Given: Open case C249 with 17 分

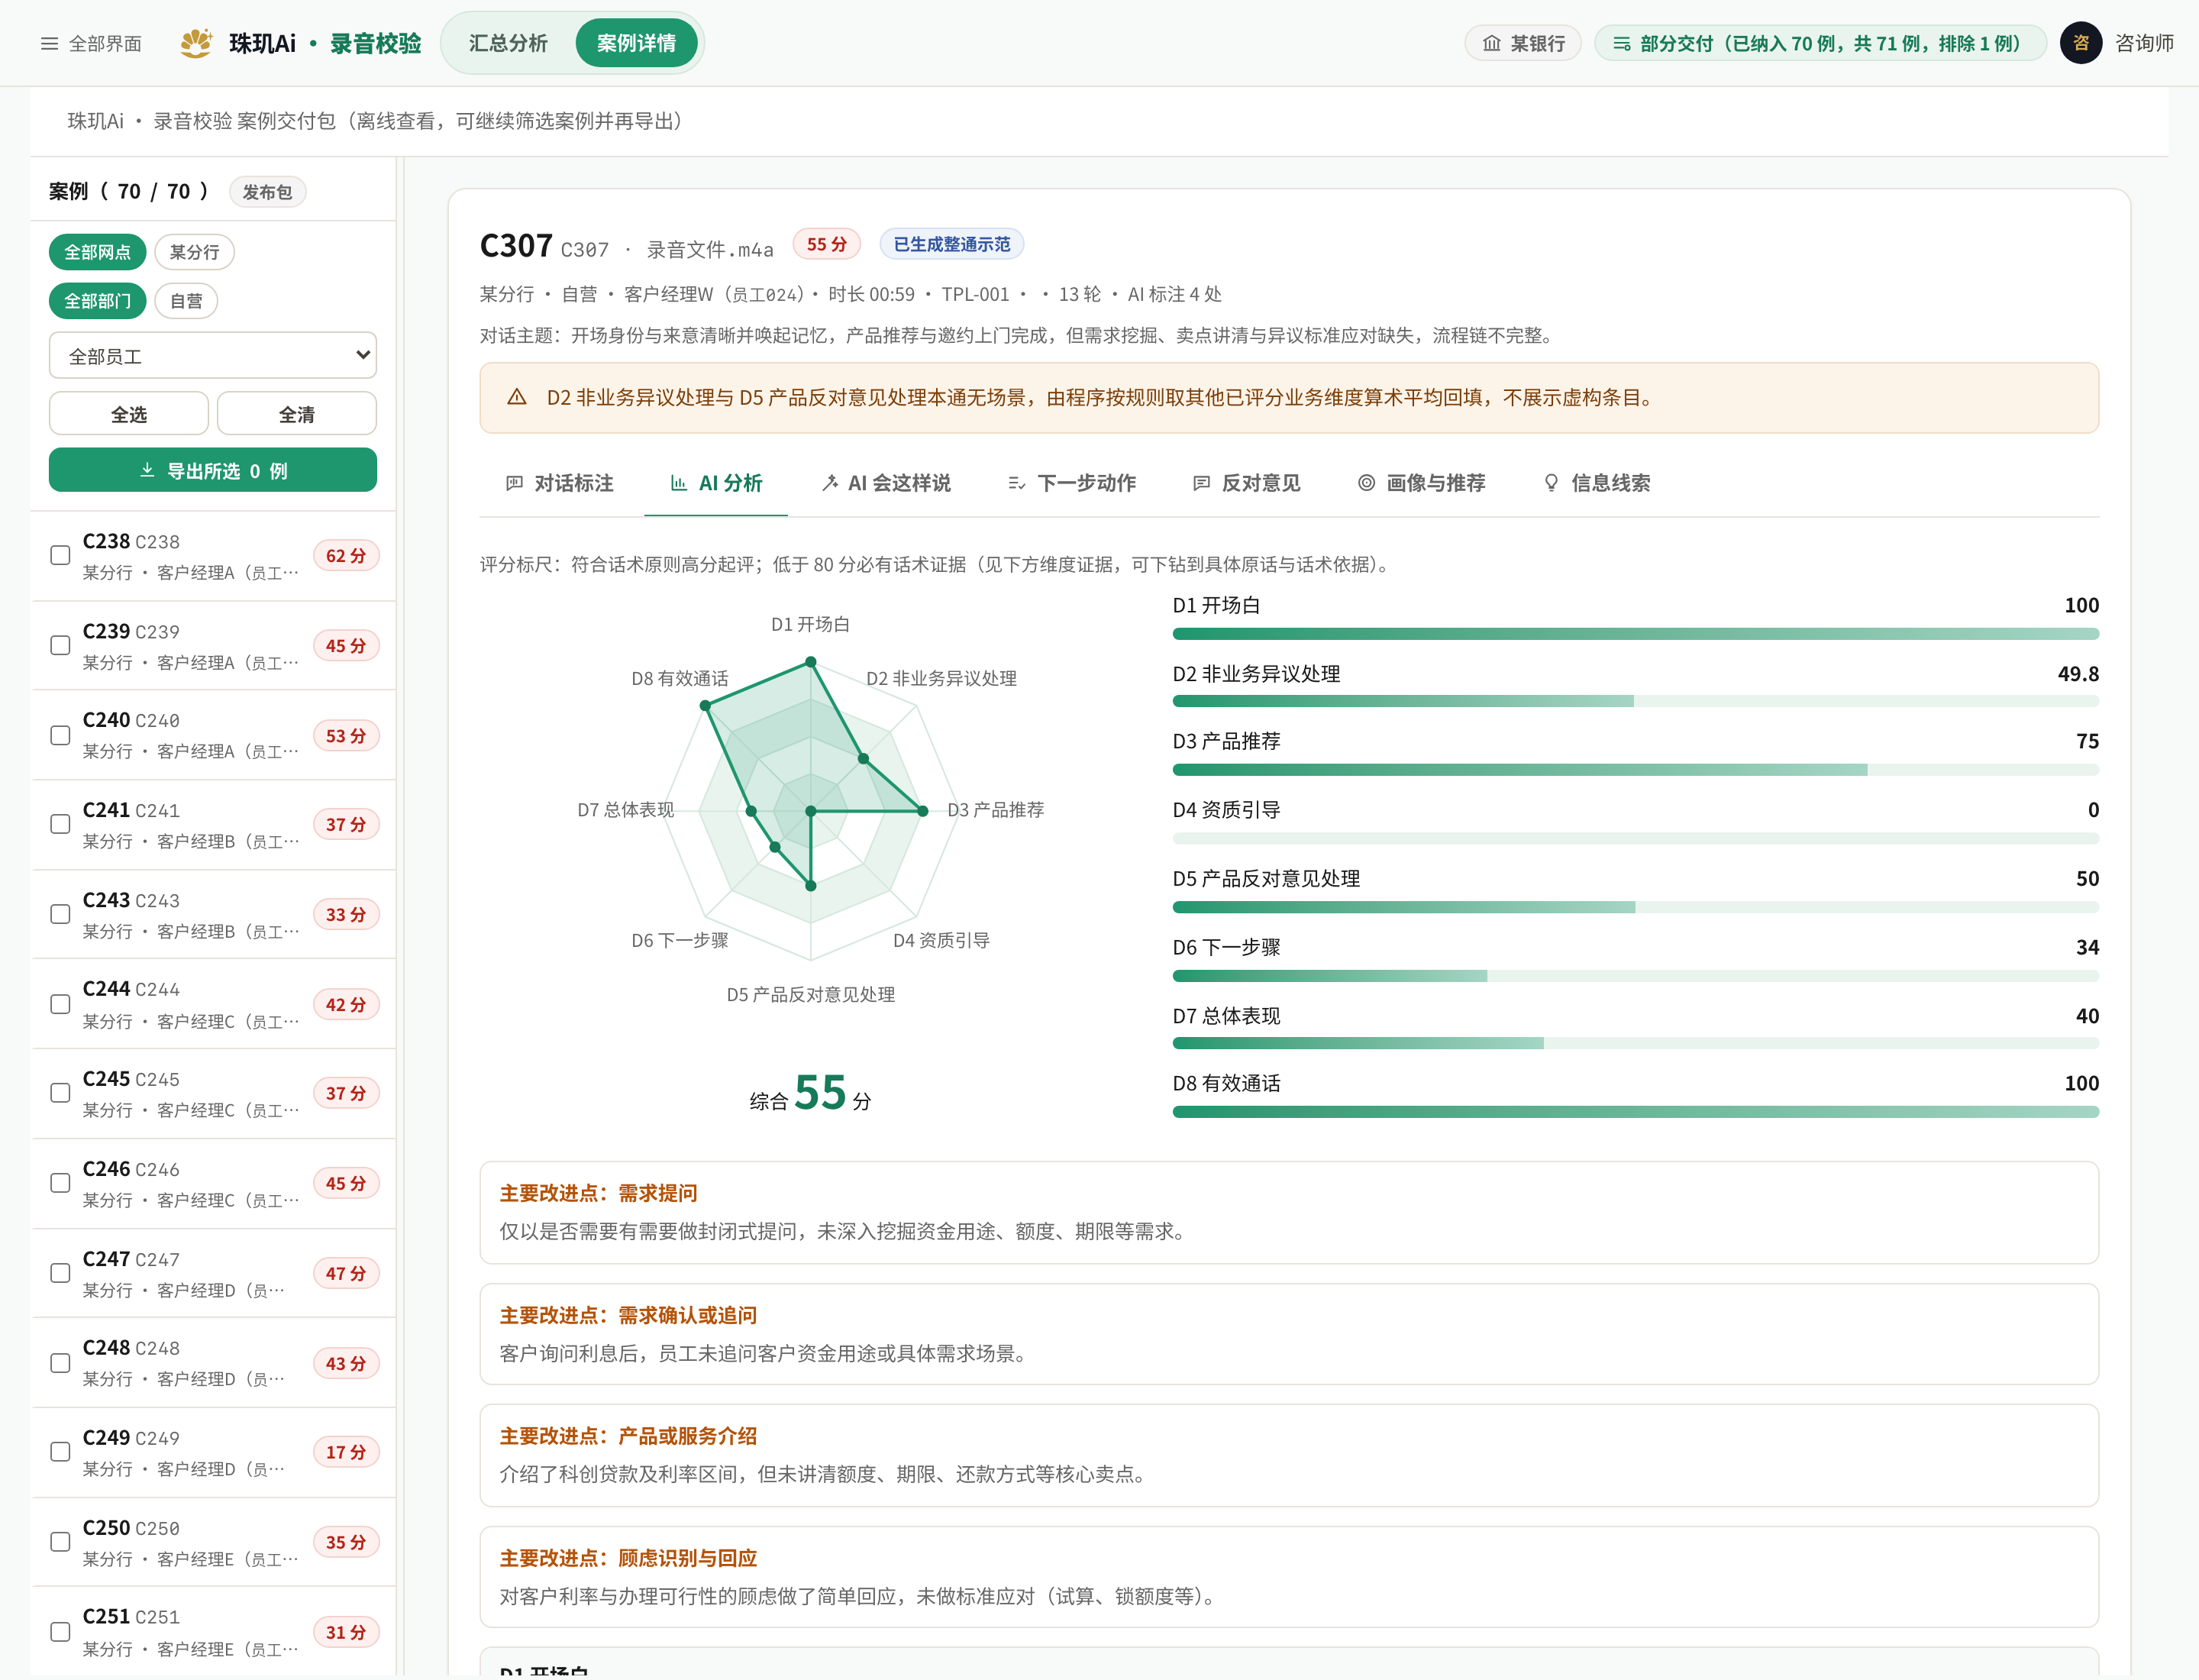Looking at the screenshot, I should click(213, 1451).
